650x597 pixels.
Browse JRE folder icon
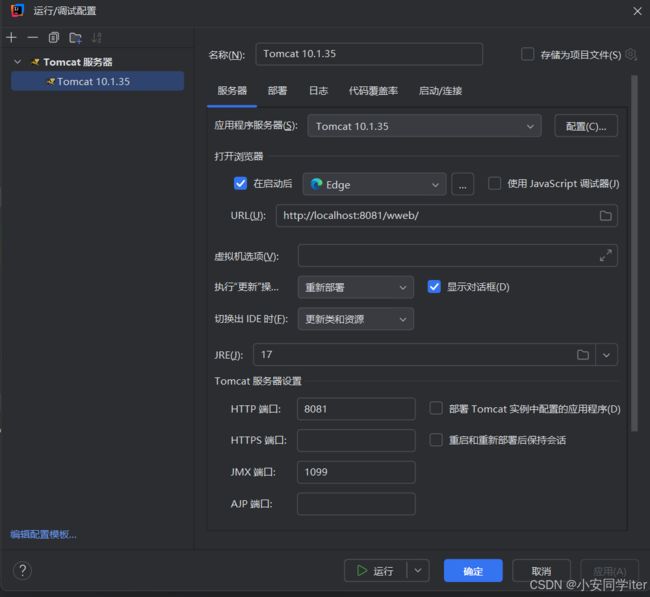coord(583,354)
